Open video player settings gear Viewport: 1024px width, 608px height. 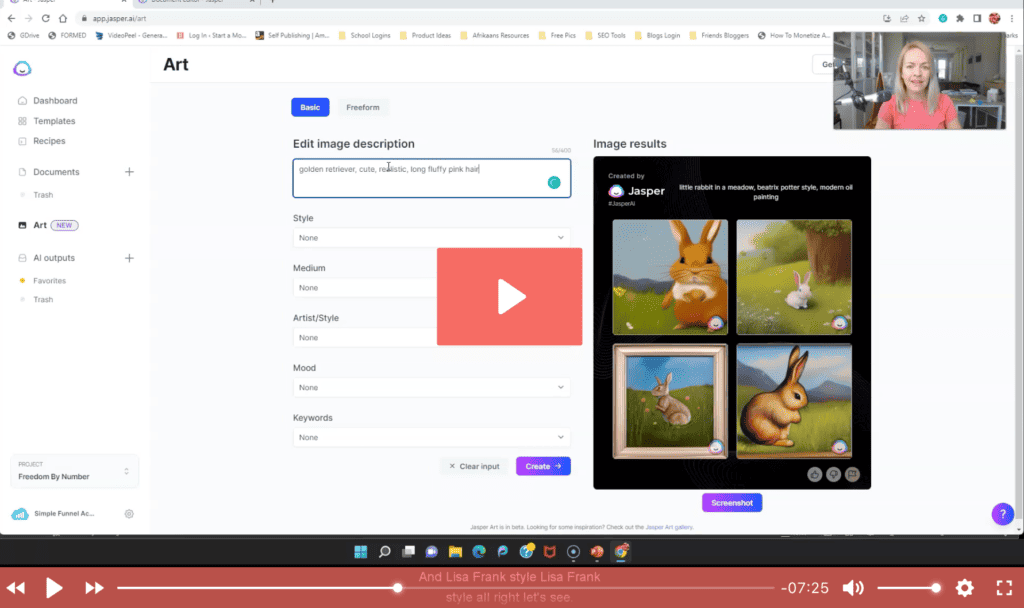965,588
